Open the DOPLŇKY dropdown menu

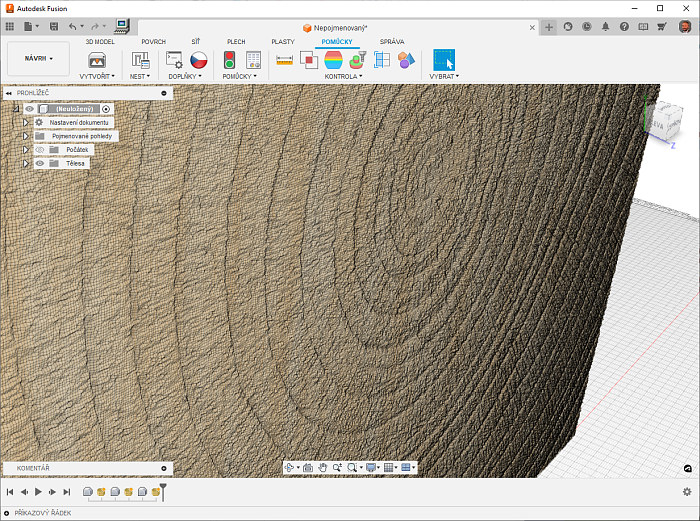[x=185, y=76]
